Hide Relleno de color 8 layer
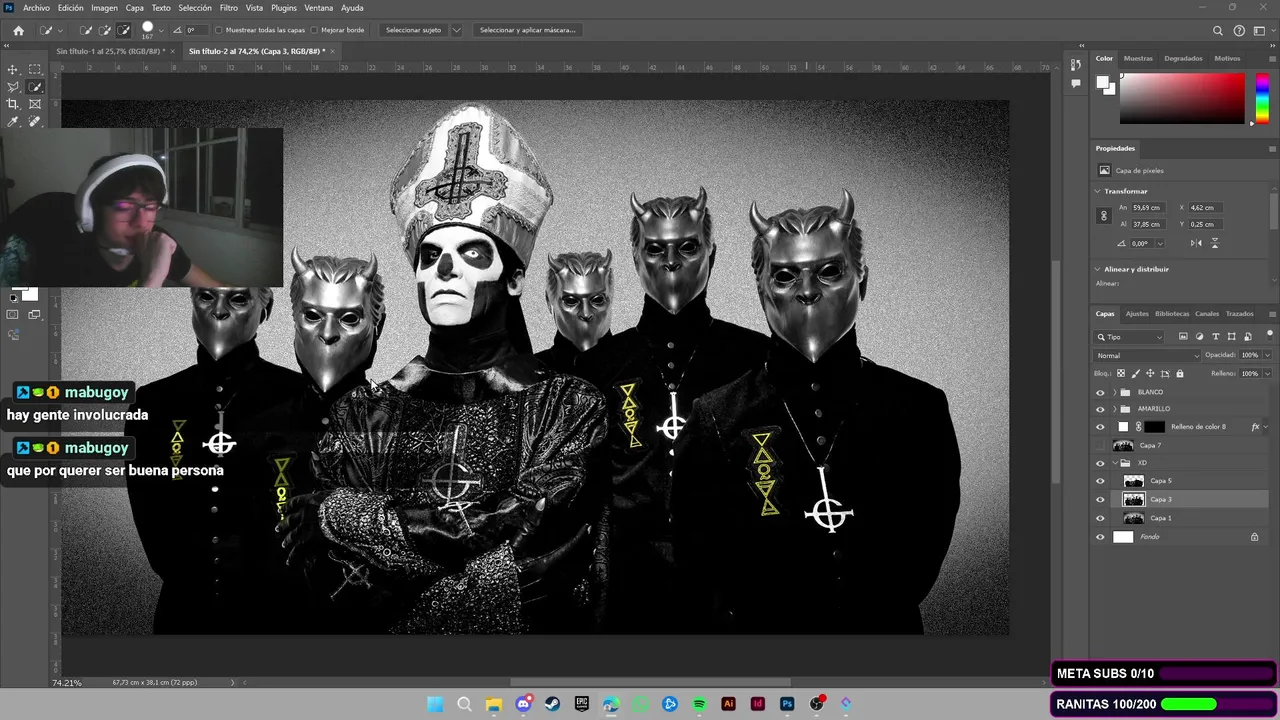 (1100, 427)
